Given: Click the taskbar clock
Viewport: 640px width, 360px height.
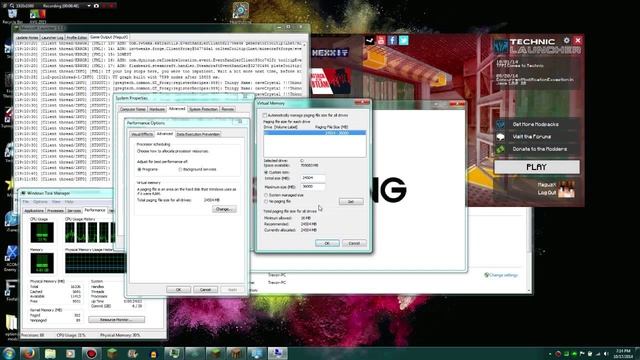Looking at the screenshot, I should [x=623, y=353].
